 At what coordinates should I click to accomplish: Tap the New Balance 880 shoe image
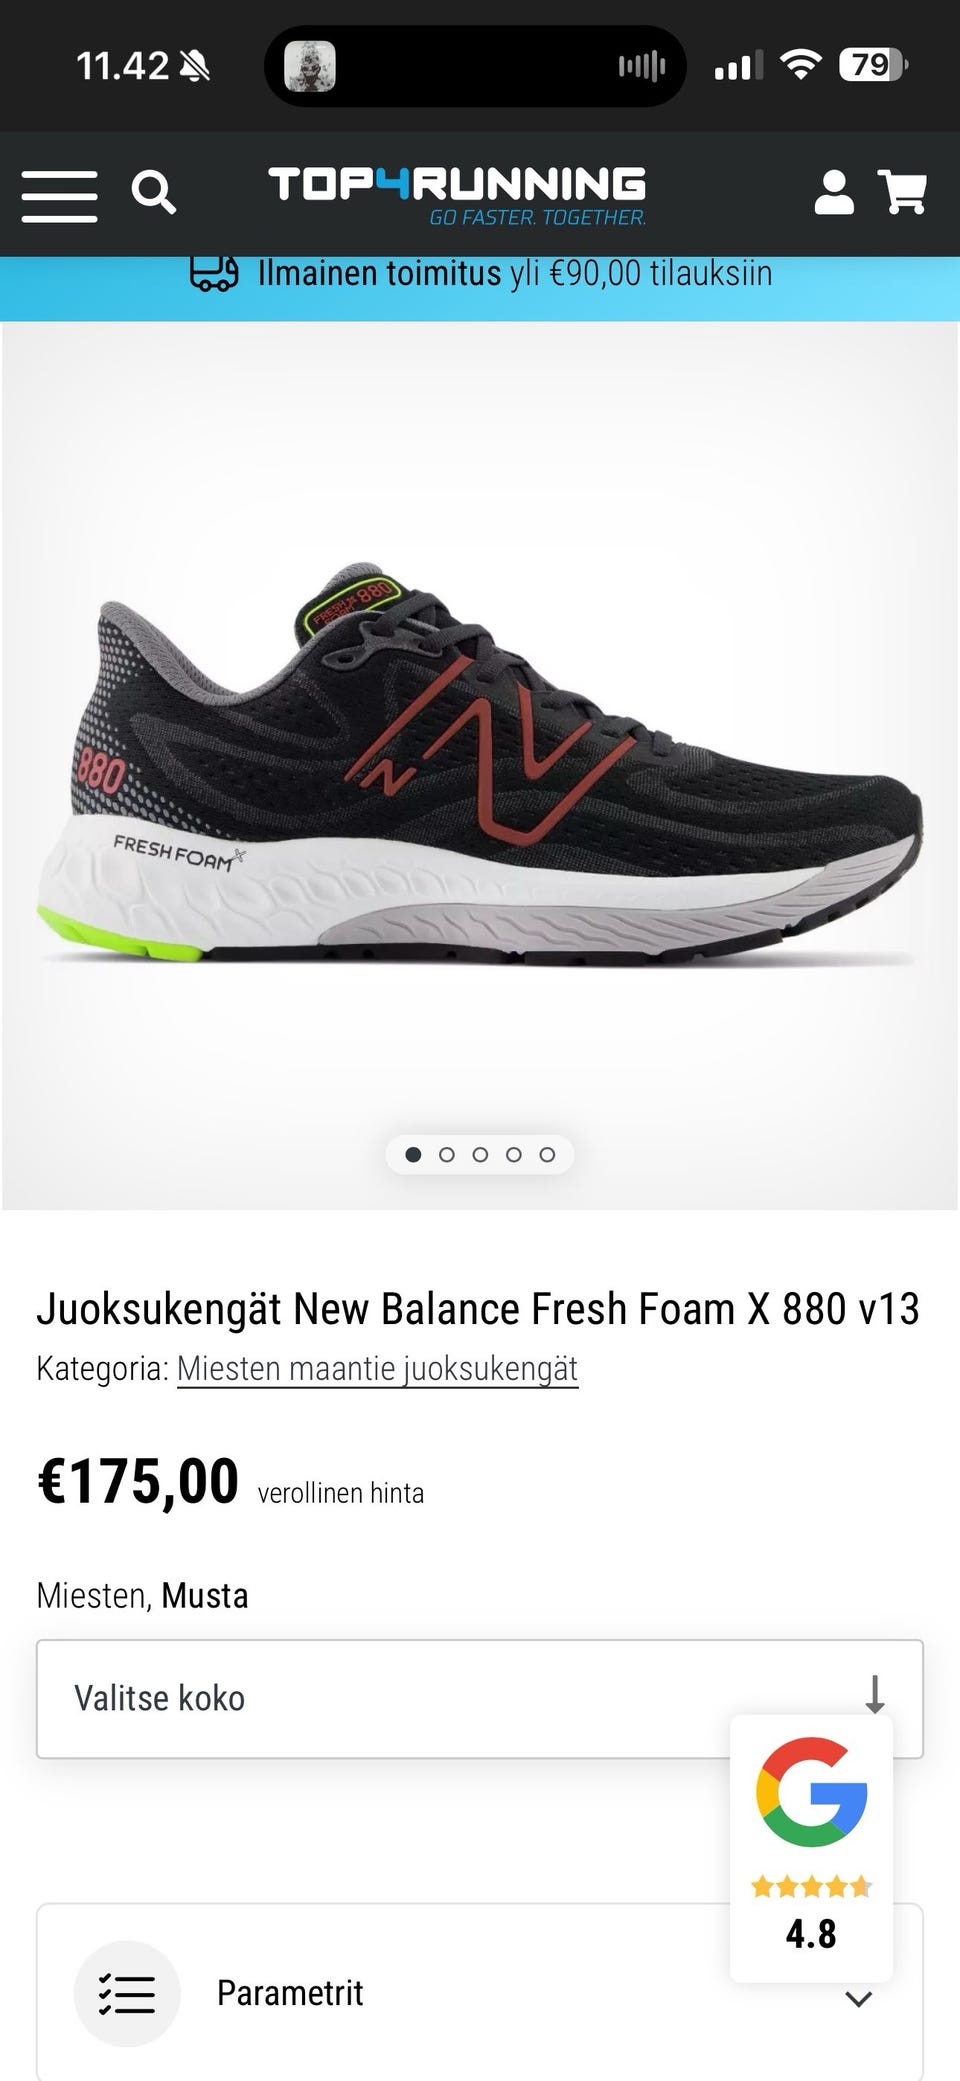click(x=480, y=765)
